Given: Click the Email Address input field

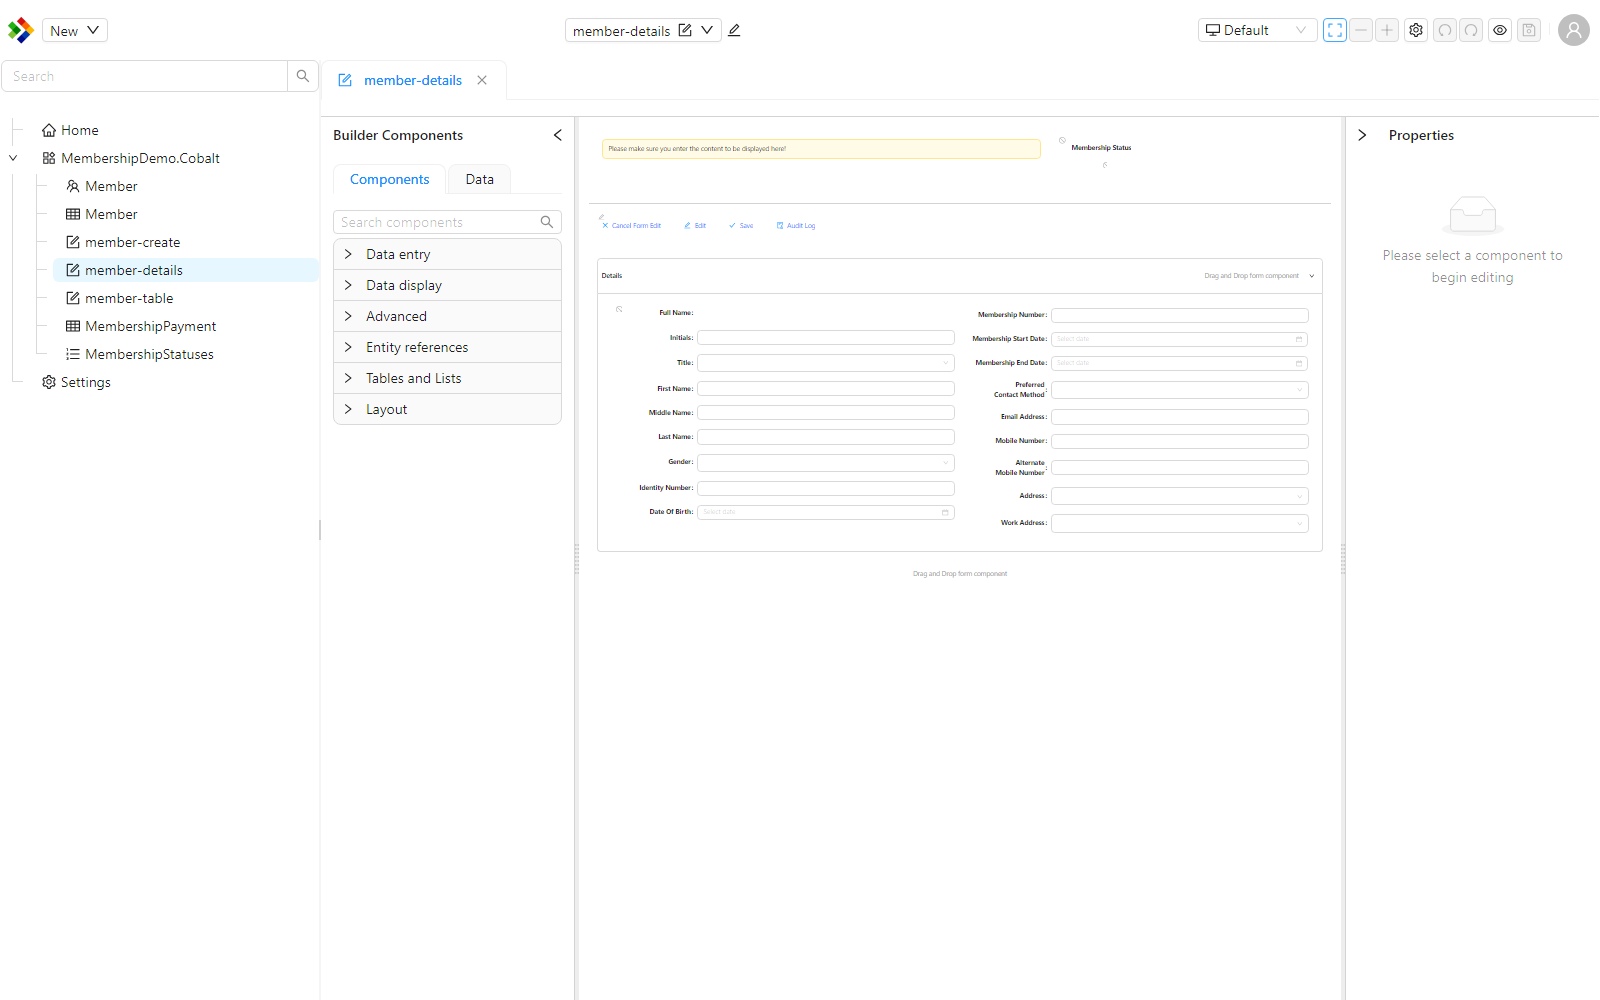Looking at the screenshot, I should [1180, 417].
